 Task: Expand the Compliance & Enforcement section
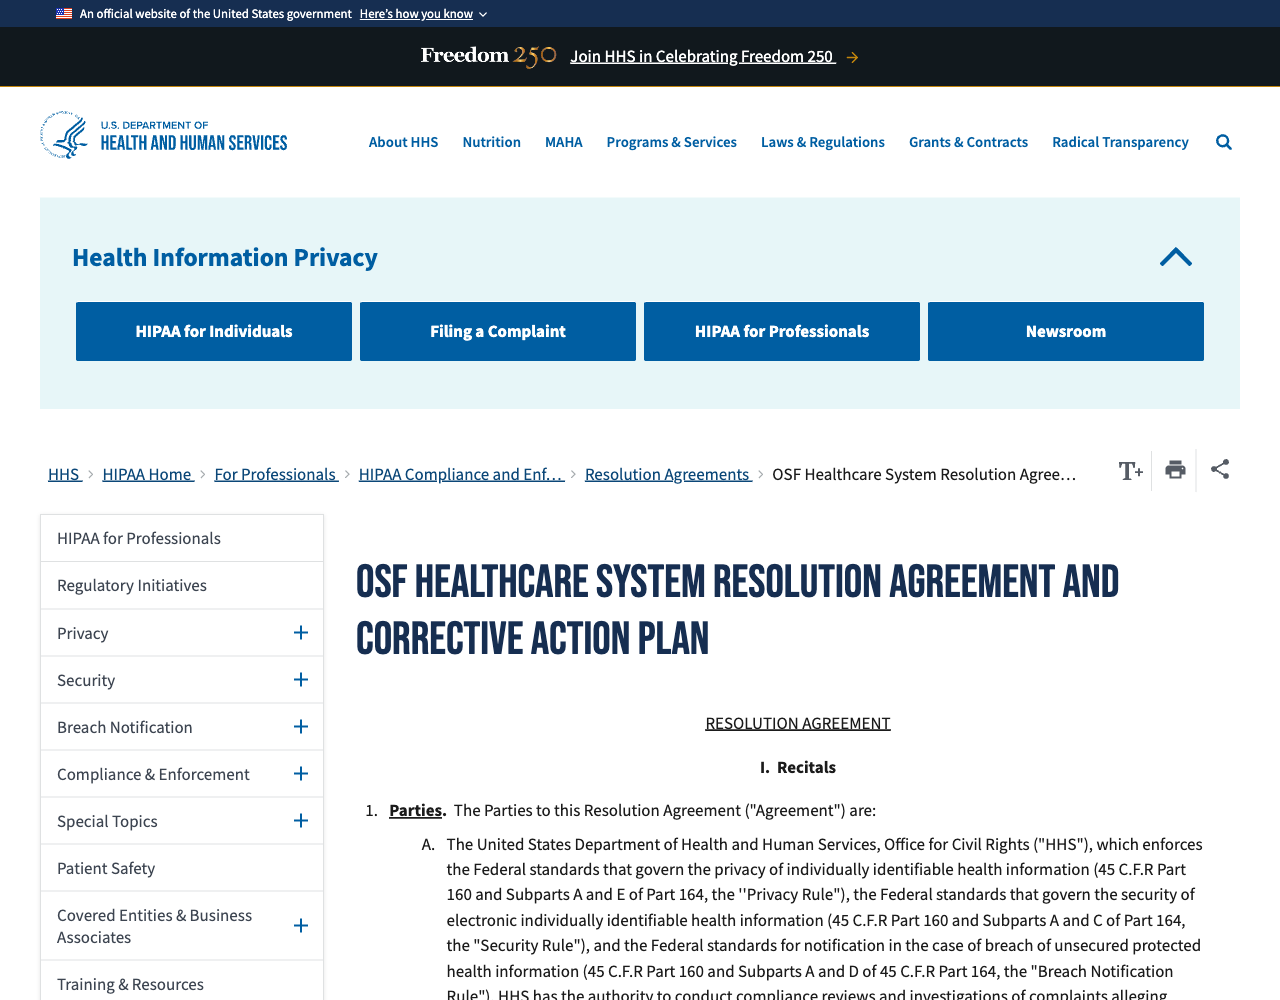click(301, 774)
